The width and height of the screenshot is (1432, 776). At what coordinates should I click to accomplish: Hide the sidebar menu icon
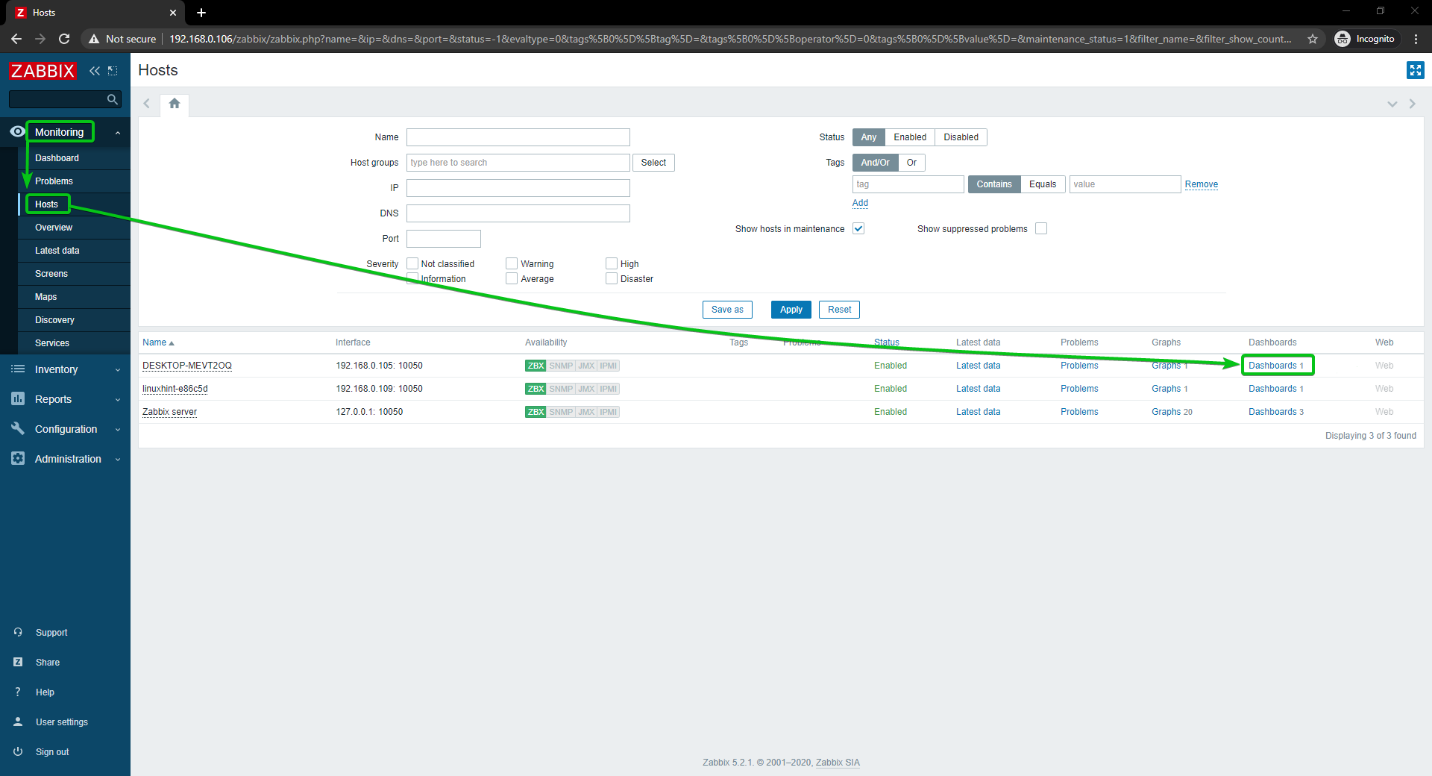point(113,71)
